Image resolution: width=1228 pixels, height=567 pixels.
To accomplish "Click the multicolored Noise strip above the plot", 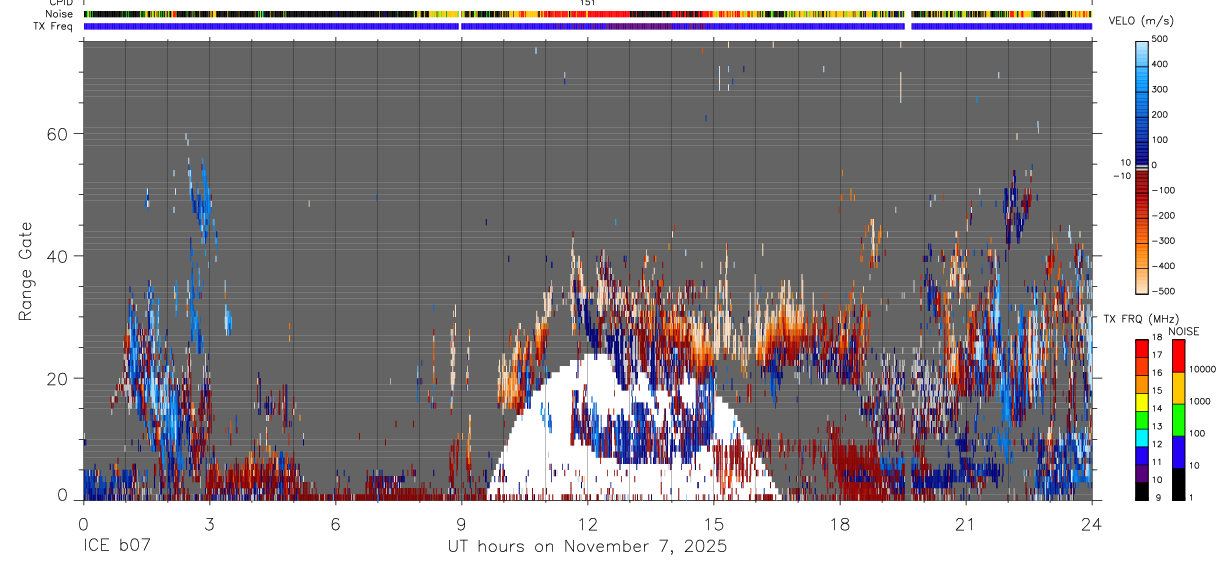I will pyautogui.click(x=588, y=14).
